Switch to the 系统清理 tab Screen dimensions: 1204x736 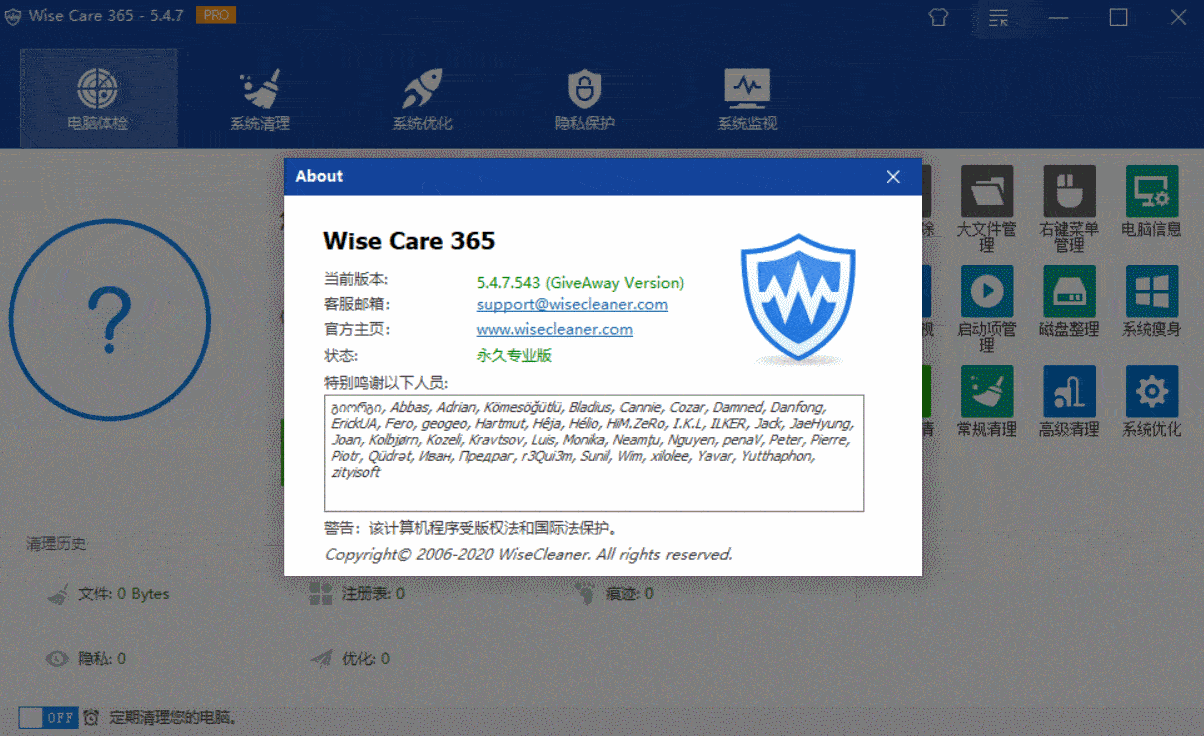(x=260, y=98)
